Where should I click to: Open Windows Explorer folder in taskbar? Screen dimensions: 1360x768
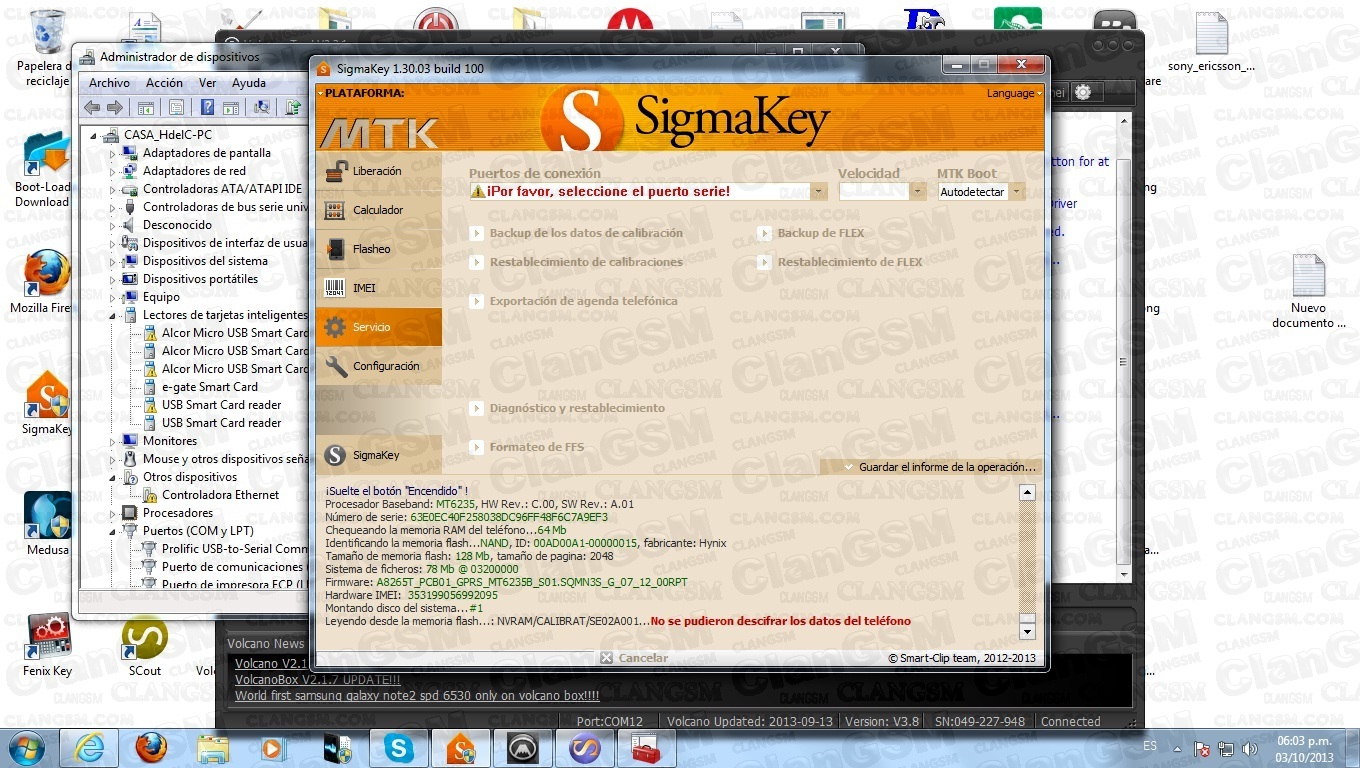coord(213,748)
